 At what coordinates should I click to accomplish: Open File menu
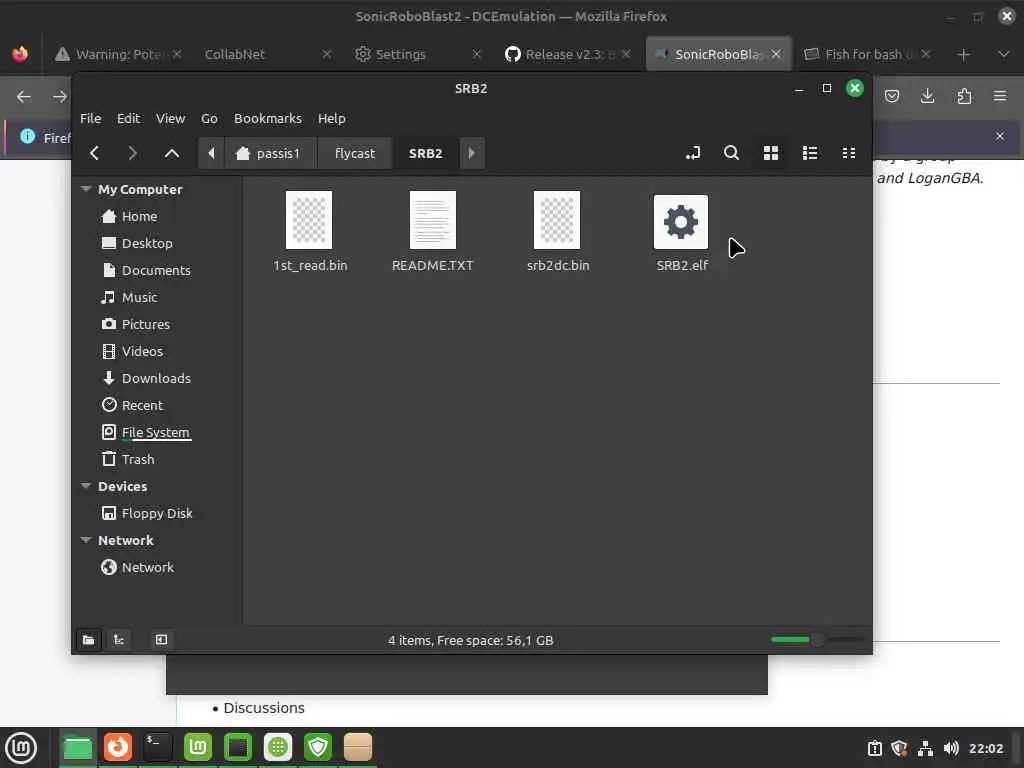pos(90,118)
